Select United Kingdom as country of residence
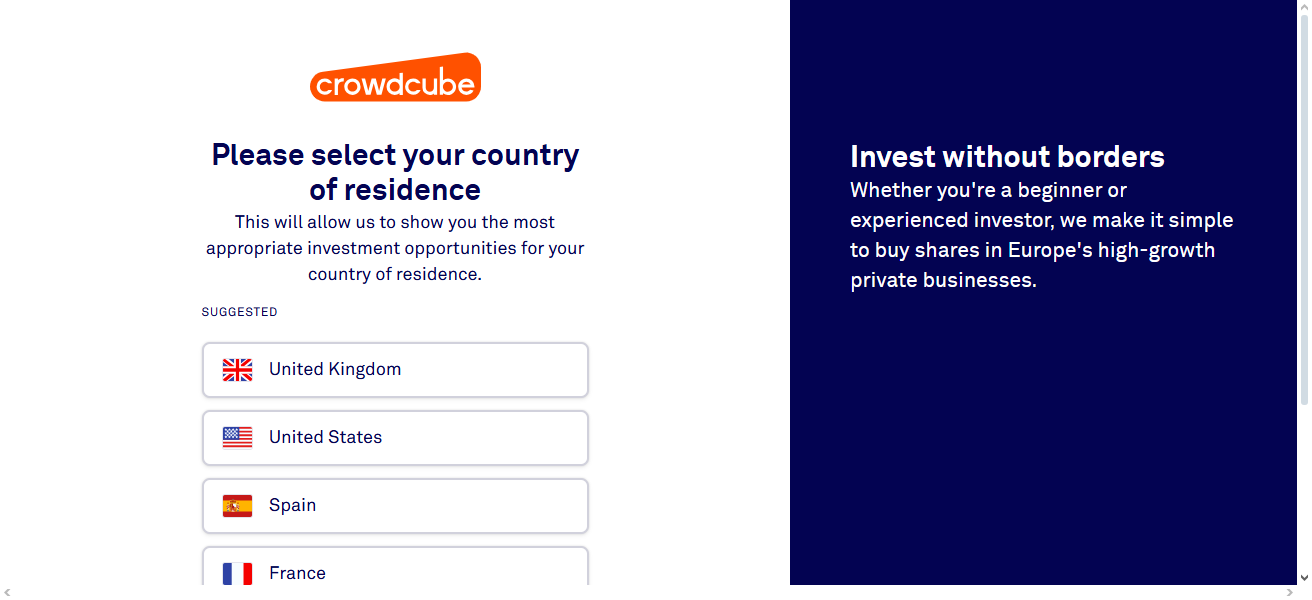This screenshot has height=600, width=1312. 395,369
